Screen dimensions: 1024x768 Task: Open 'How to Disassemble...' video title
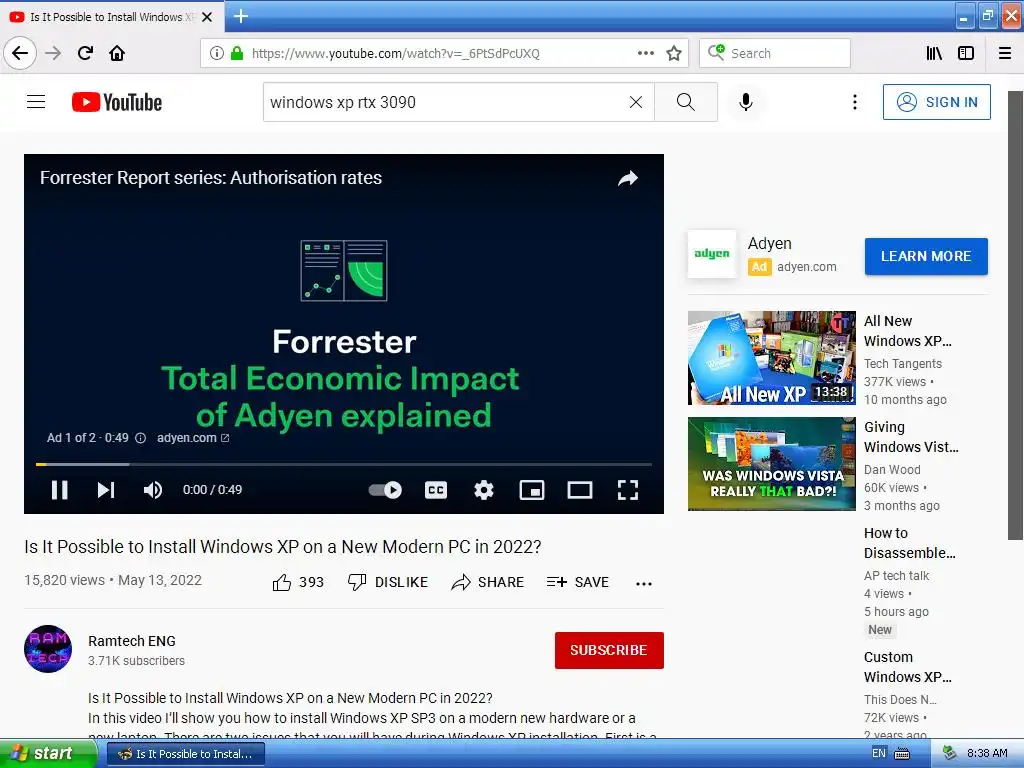(909, 543)
